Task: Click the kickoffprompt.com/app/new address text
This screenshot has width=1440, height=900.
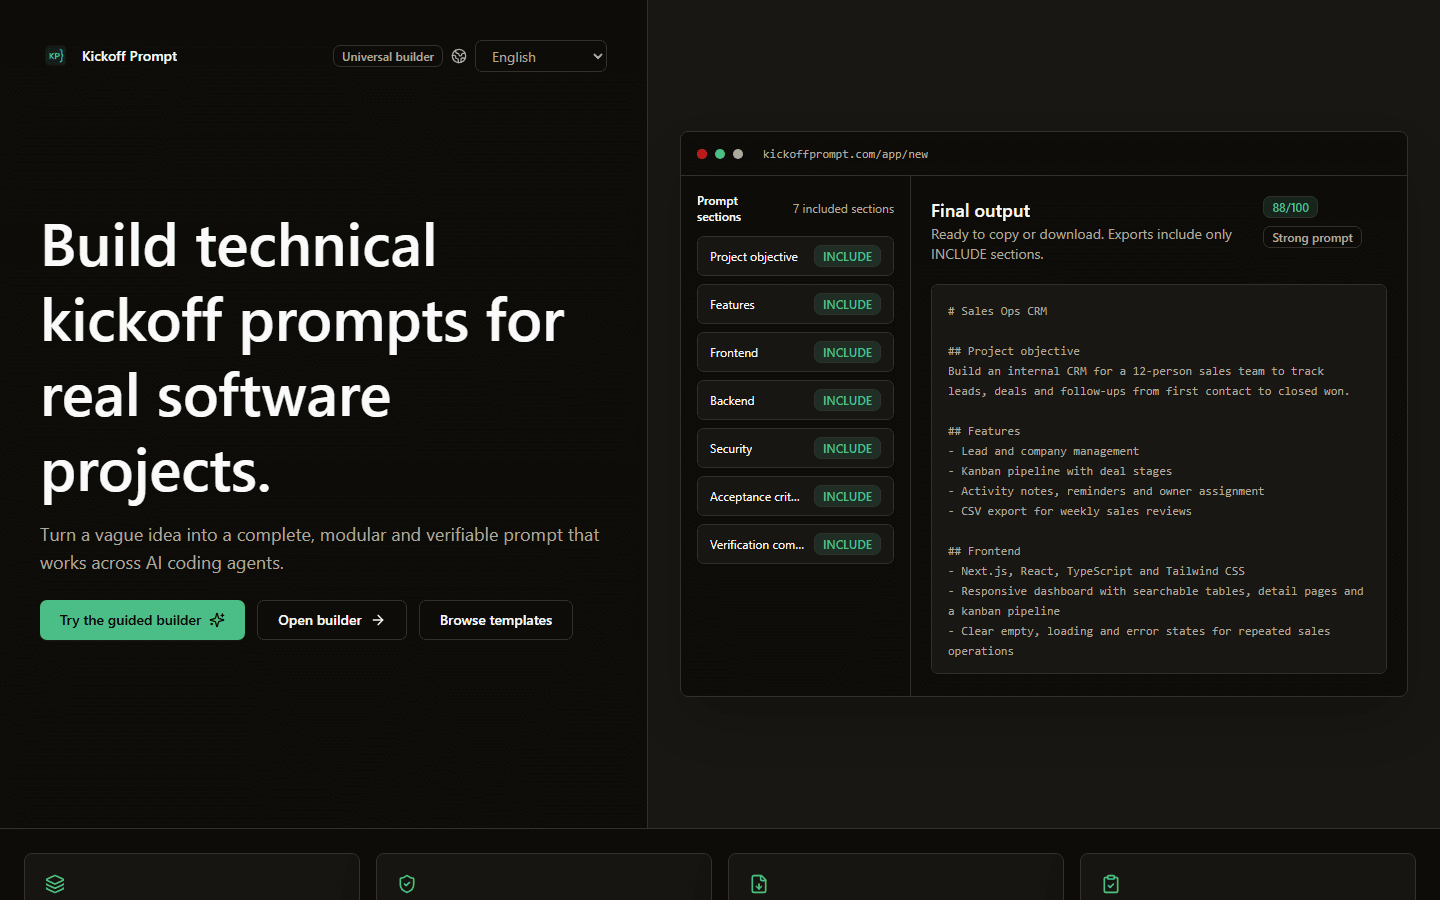Action: (x=845, y=154)
